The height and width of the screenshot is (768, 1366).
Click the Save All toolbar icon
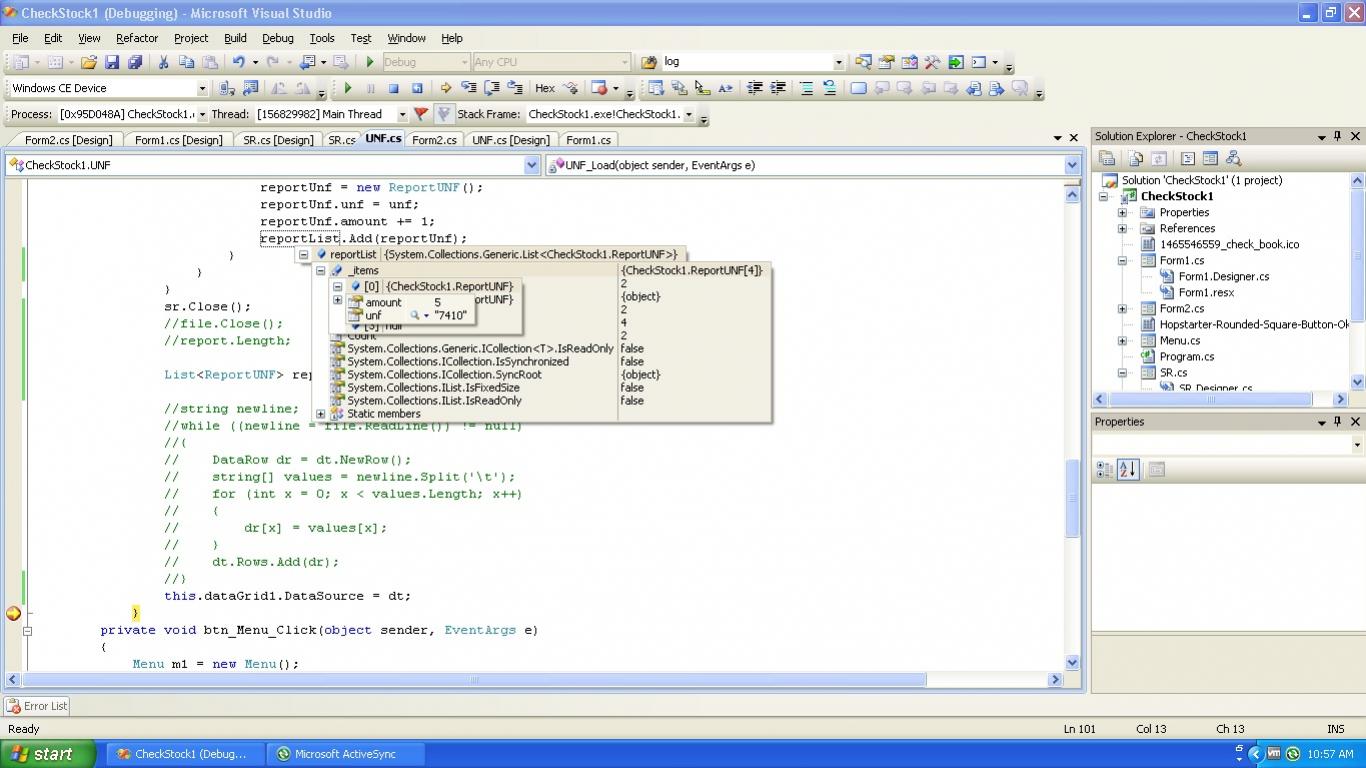pyautogui.click(x=134, y=62)
